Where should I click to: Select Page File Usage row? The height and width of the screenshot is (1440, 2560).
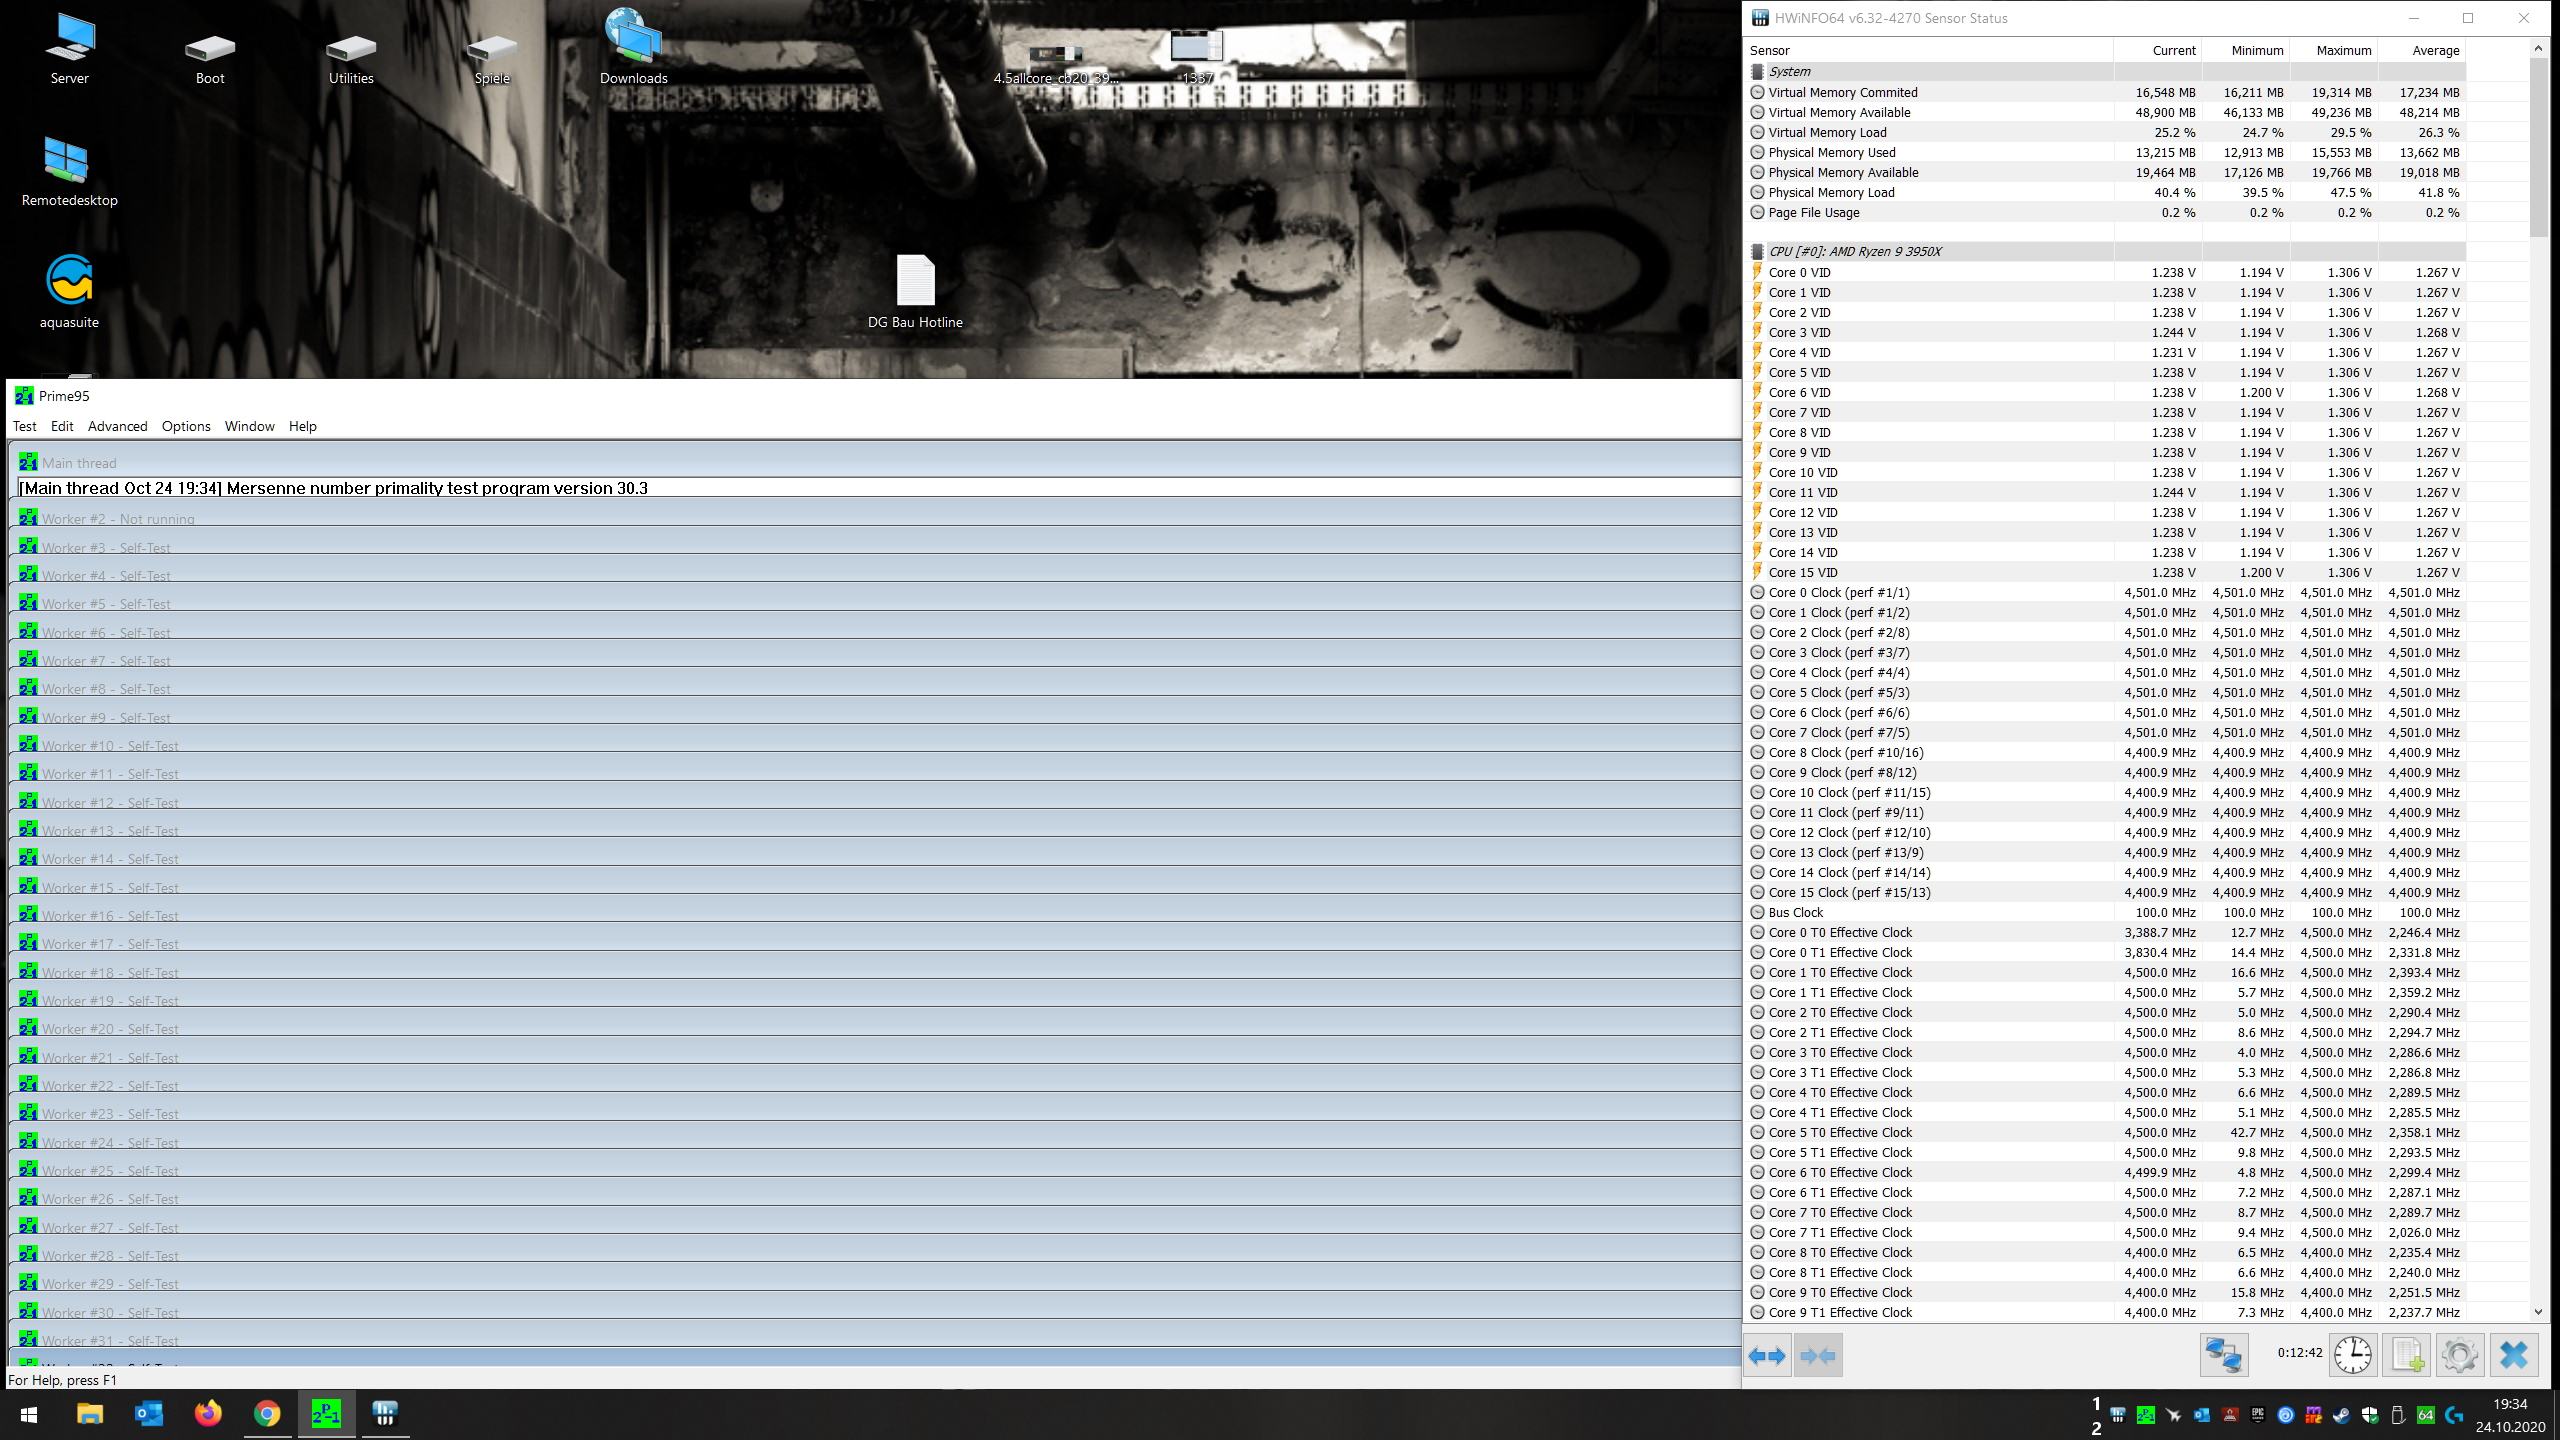click(2105, 212)
